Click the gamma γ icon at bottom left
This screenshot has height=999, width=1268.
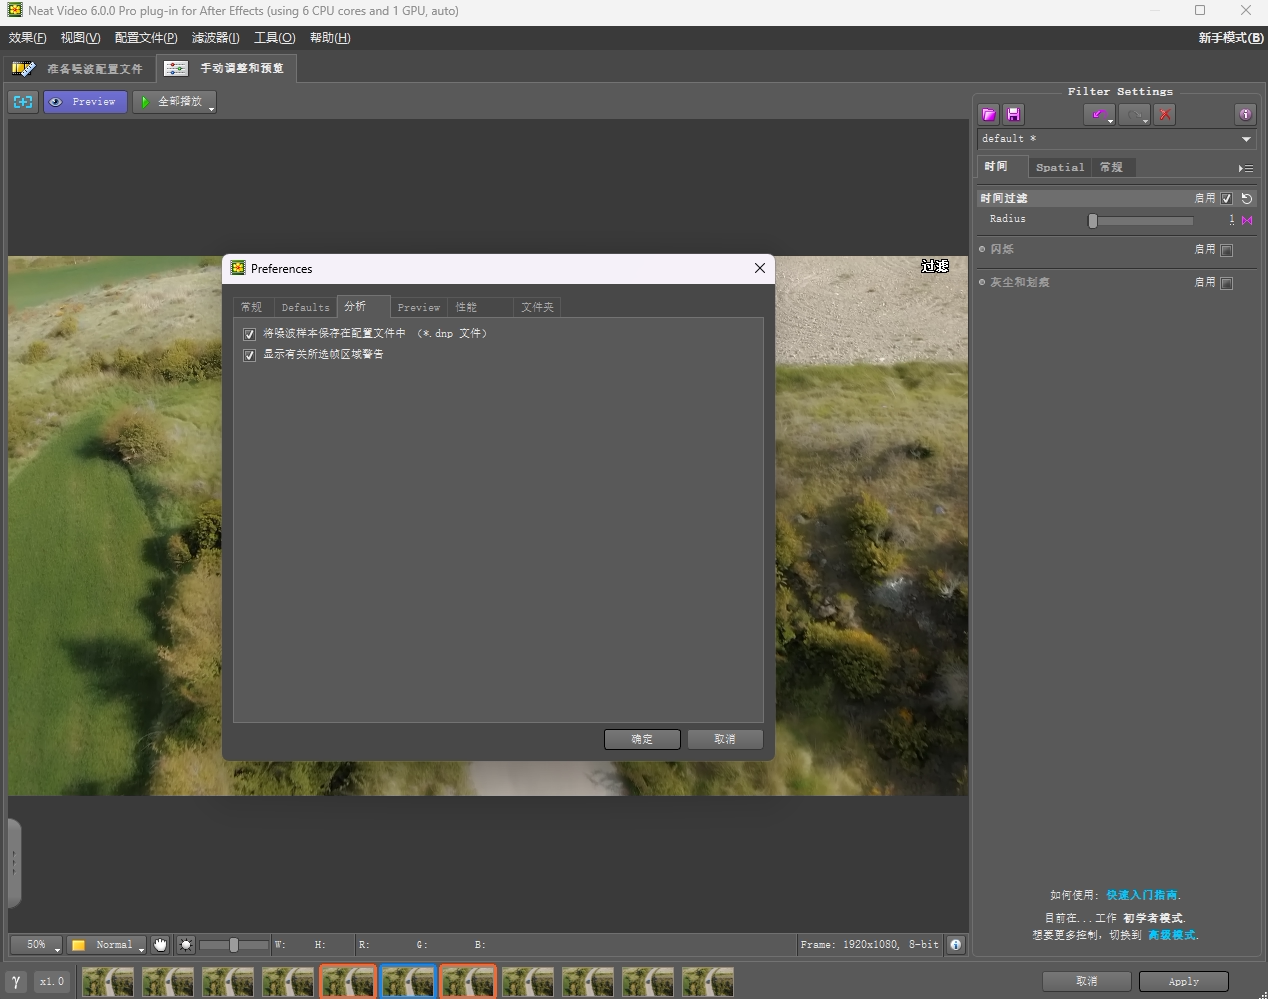point(16,982)
